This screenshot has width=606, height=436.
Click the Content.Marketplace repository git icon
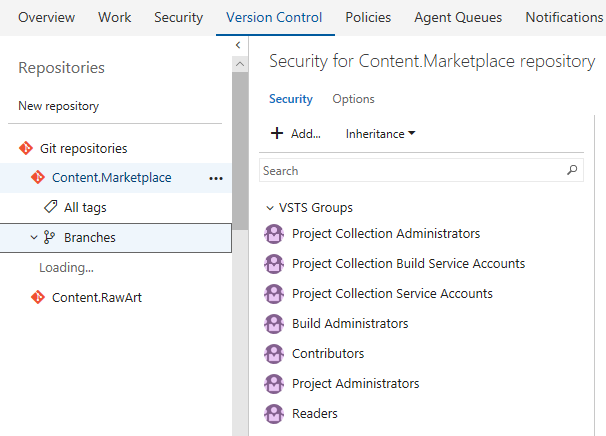pos(38,177)
